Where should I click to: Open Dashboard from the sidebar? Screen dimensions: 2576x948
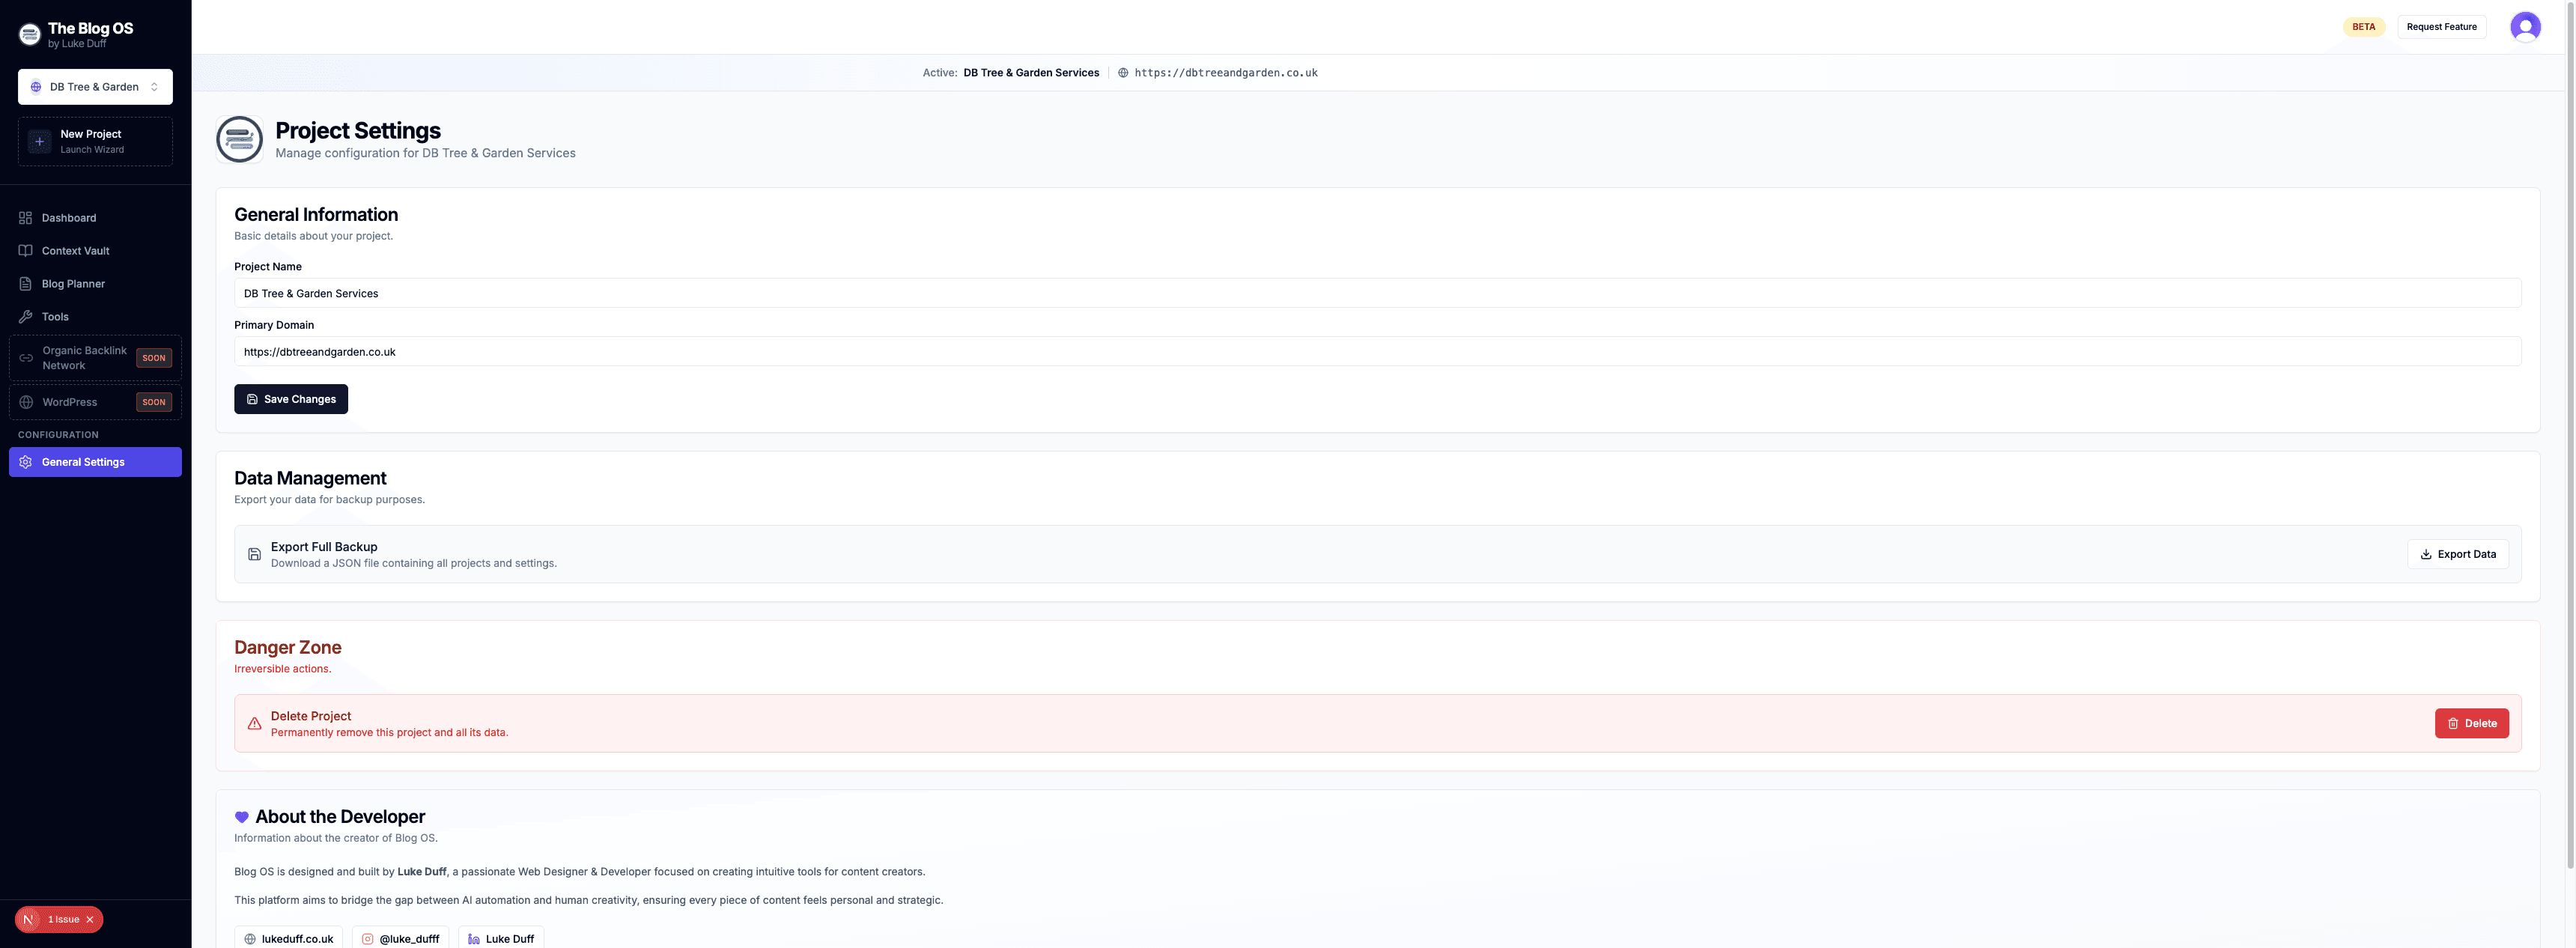click(x=69, y=218)
